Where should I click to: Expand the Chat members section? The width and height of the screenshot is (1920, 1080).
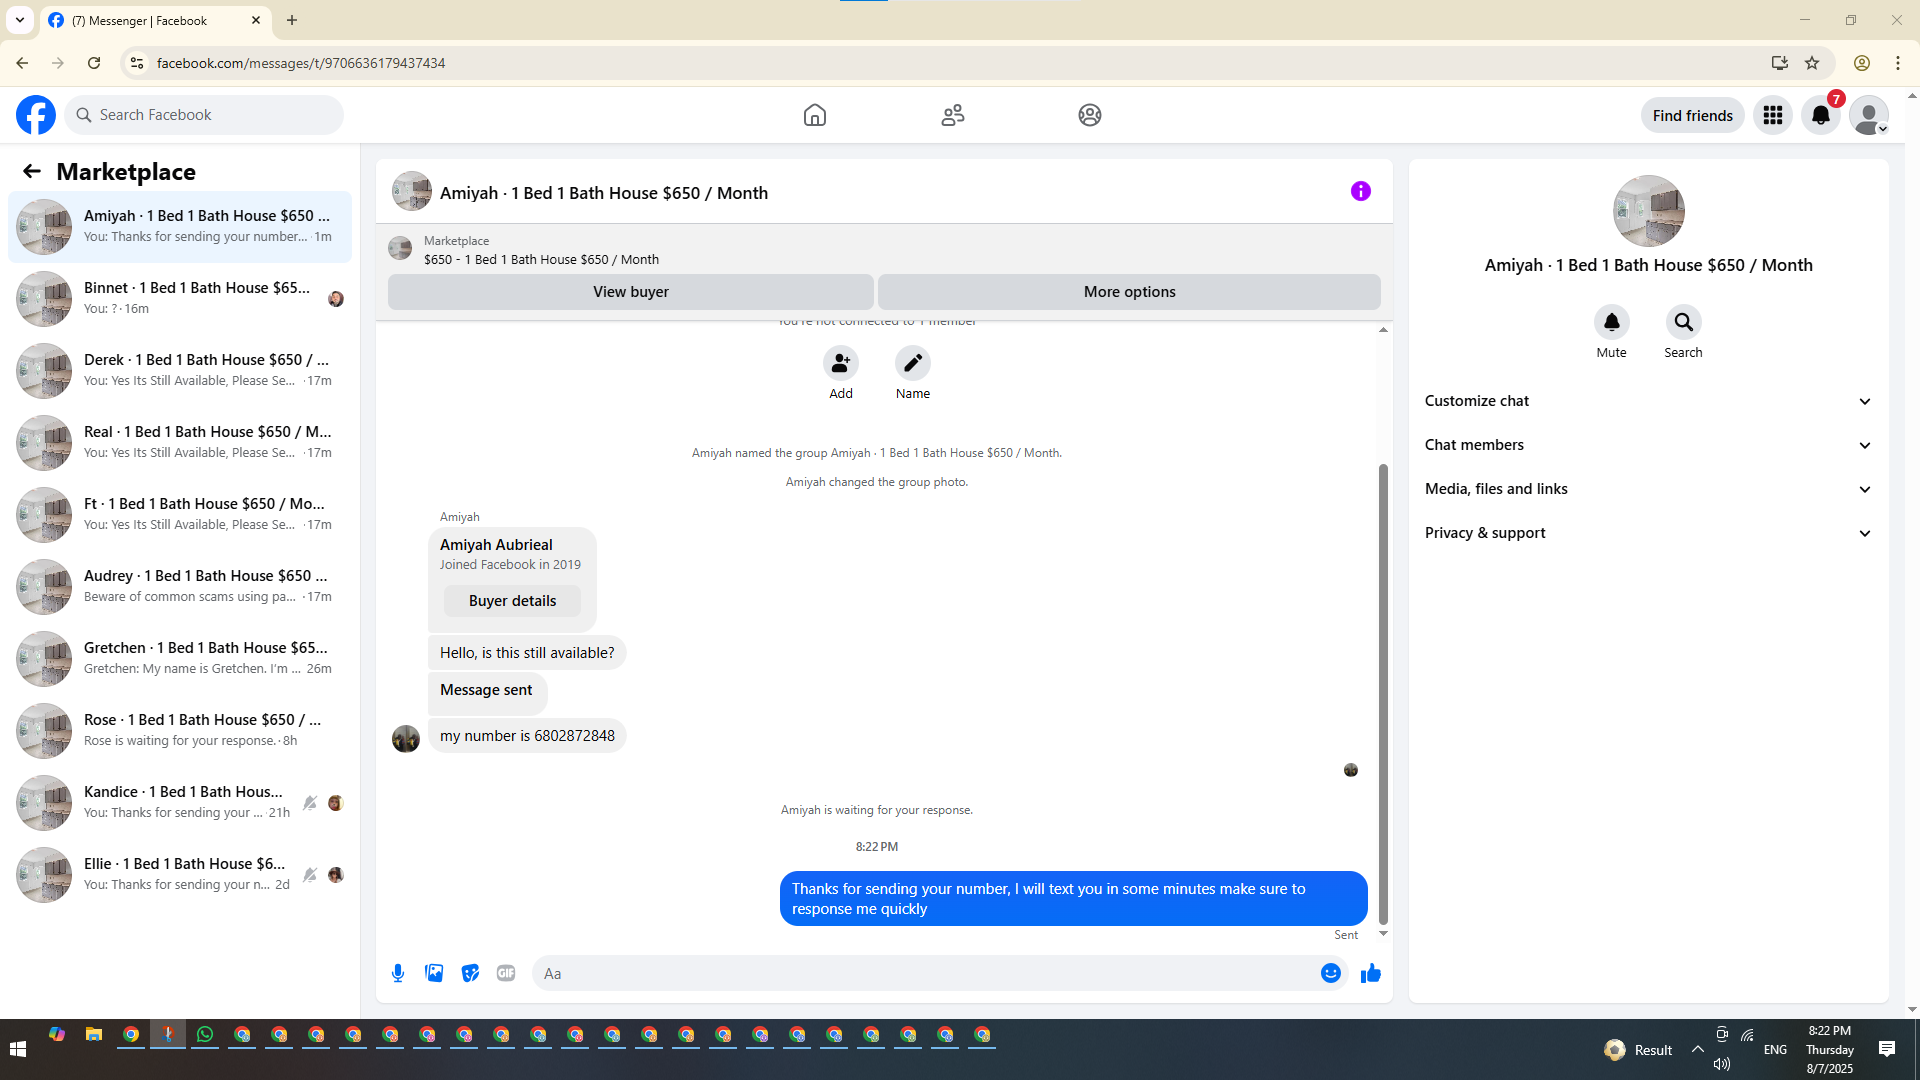(x=1648, y=445)
